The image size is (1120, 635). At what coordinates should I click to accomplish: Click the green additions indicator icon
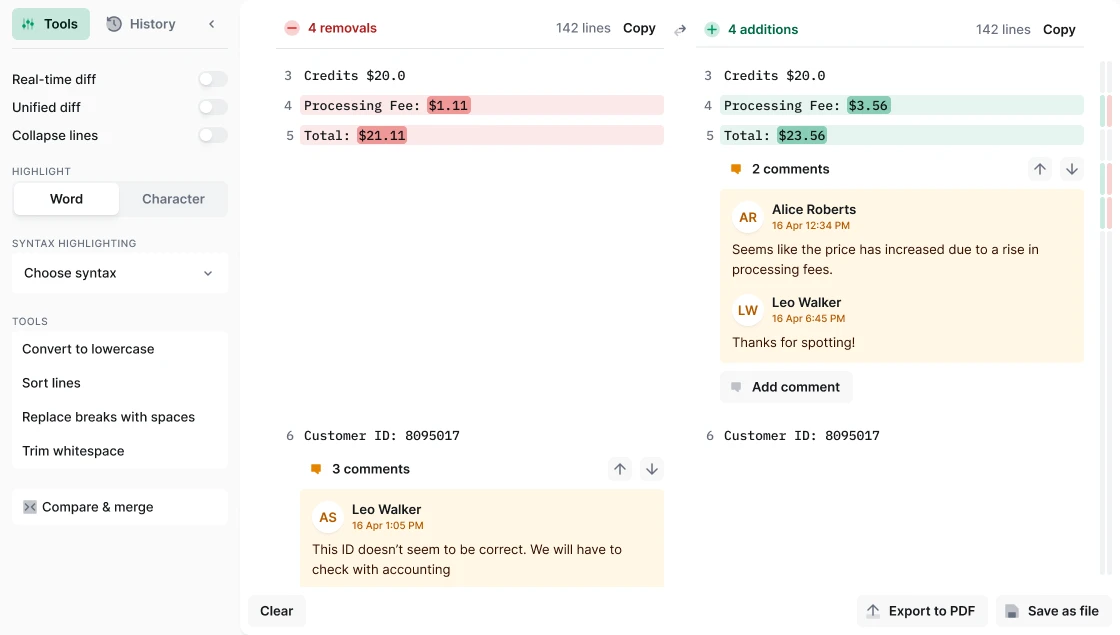712,28
